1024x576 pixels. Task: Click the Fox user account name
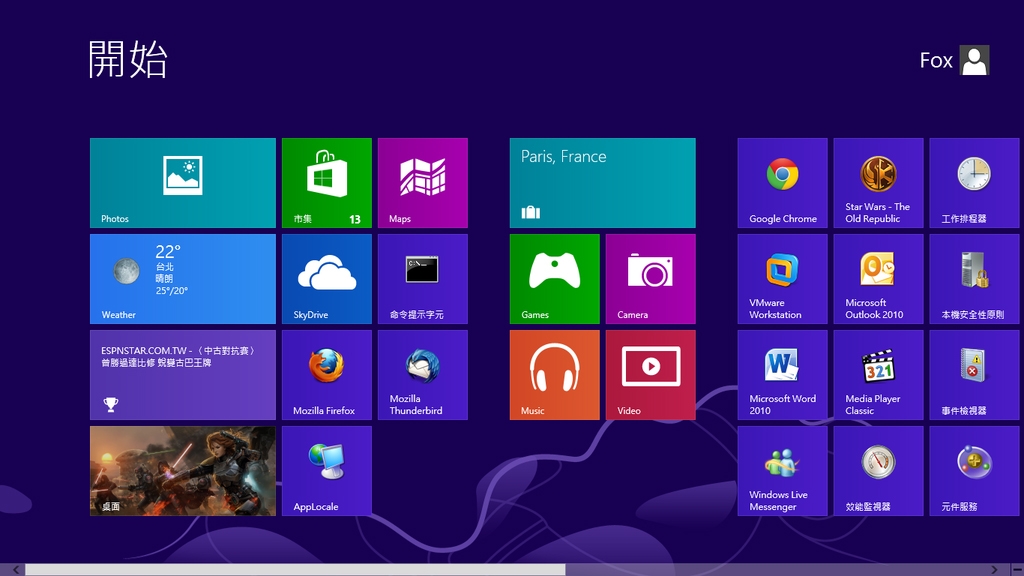point(936,60)
